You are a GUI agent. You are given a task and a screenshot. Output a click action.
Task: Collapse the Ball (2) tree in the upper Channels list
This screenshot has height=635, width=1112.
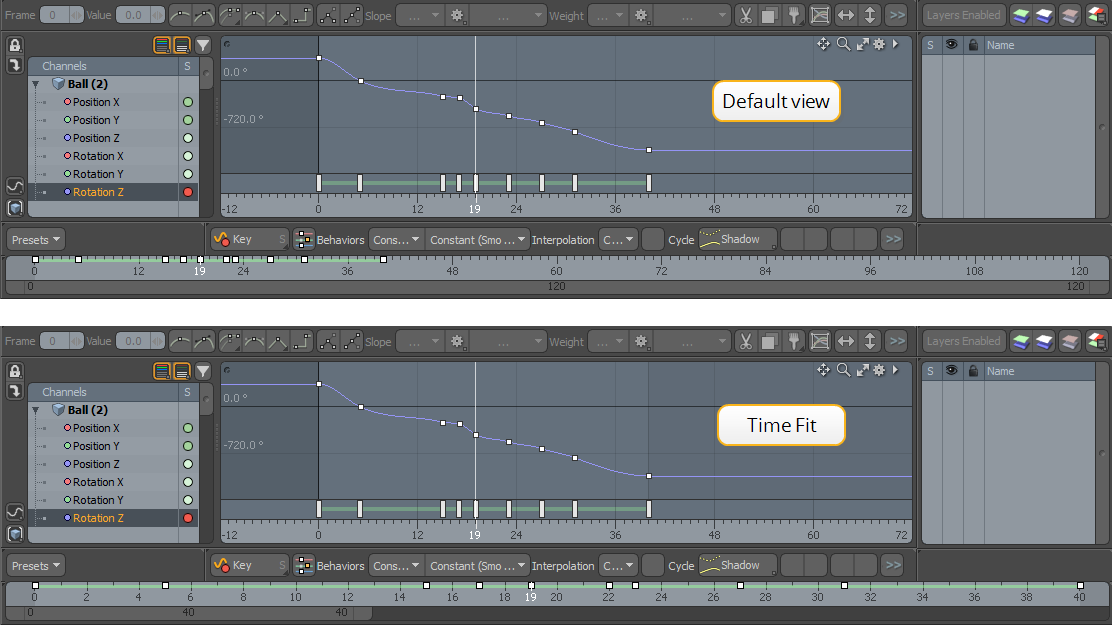pos(37,84)
